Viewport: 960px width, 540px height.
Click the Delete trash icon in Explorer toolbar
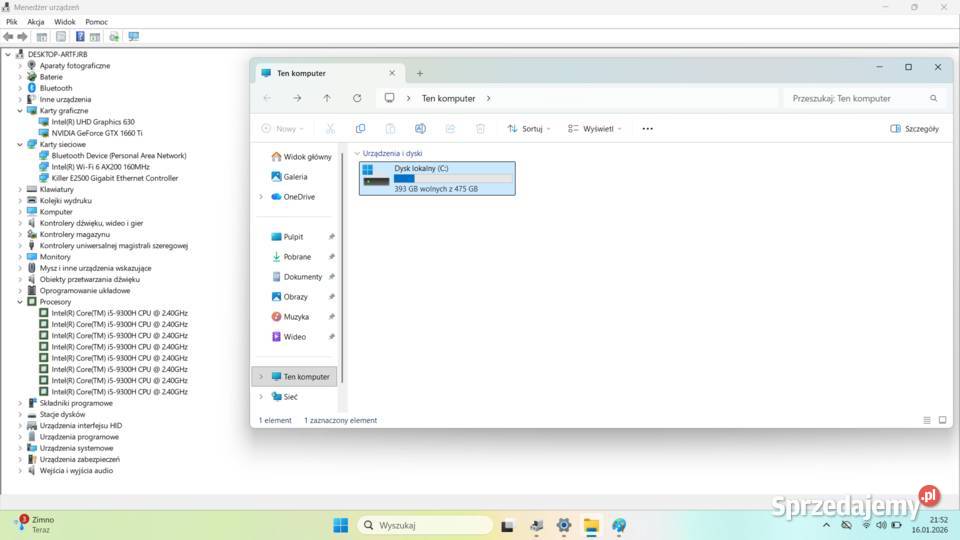[x=480, y=129]
